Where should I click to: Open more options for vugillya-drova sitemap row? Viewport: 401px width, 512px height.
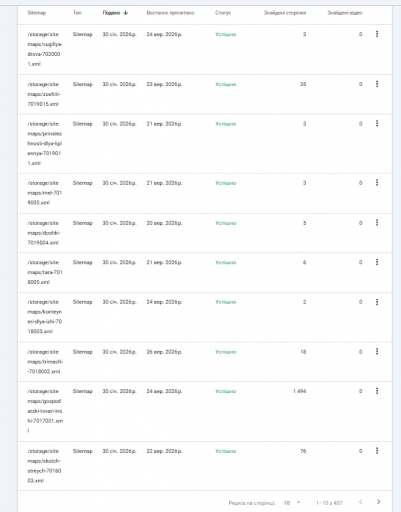coord(377,34)
